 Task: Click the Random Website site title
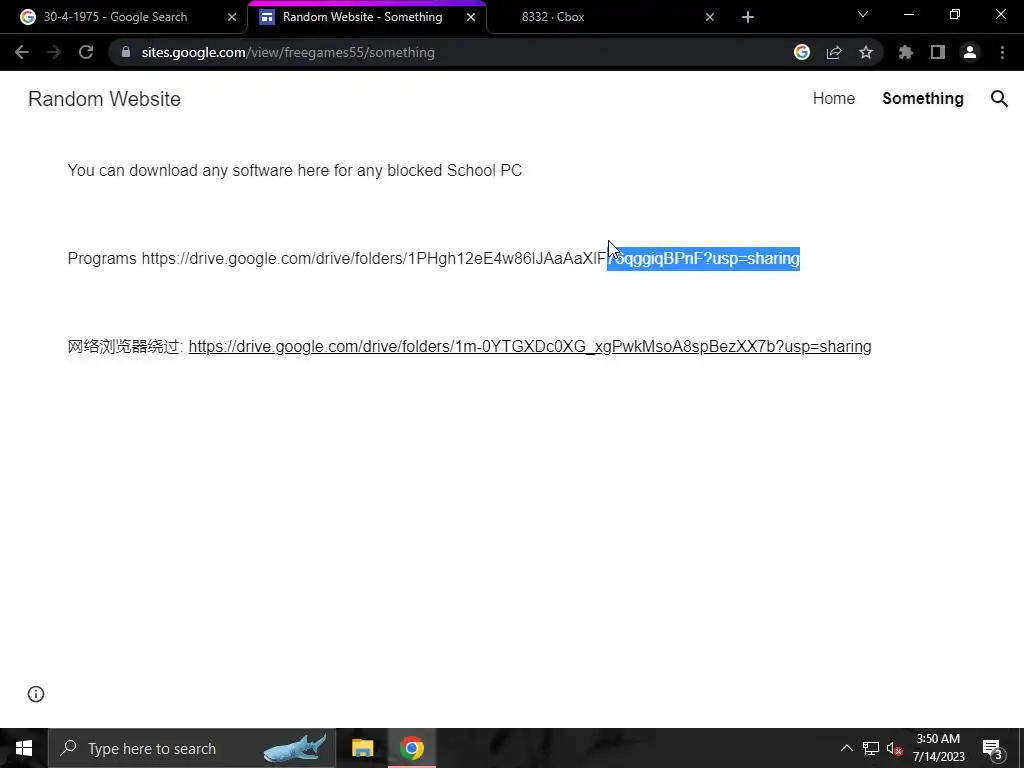(x=104, y=99)
